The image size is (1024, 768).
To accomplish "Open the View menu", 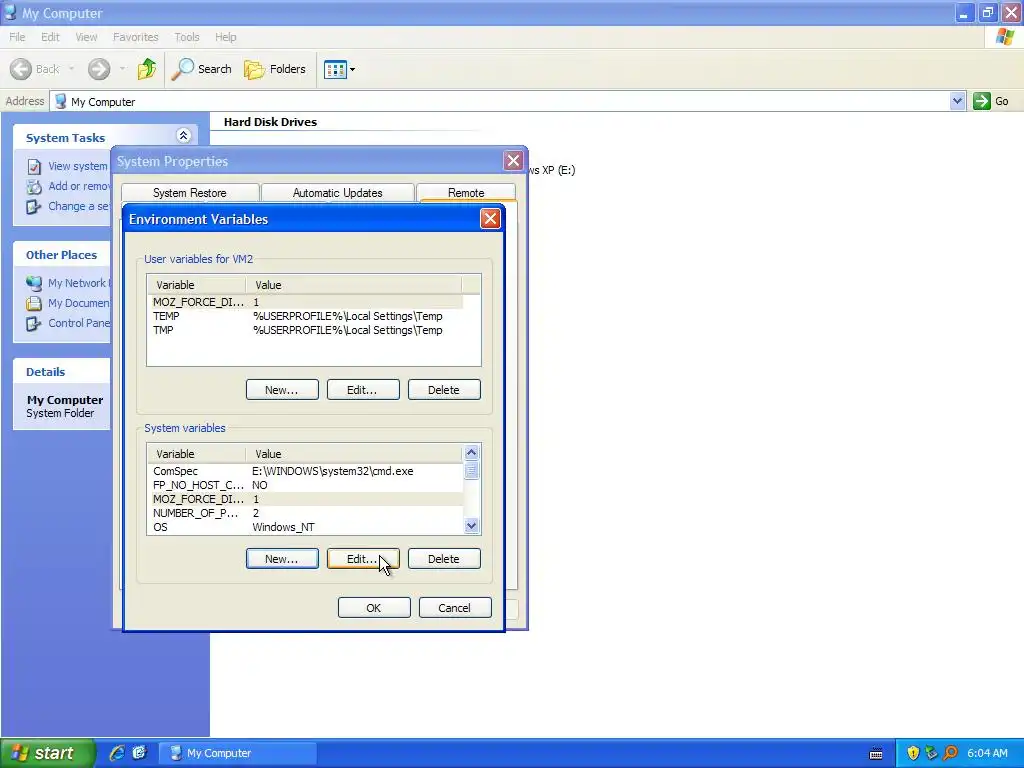I will click(x=86, y=37).
